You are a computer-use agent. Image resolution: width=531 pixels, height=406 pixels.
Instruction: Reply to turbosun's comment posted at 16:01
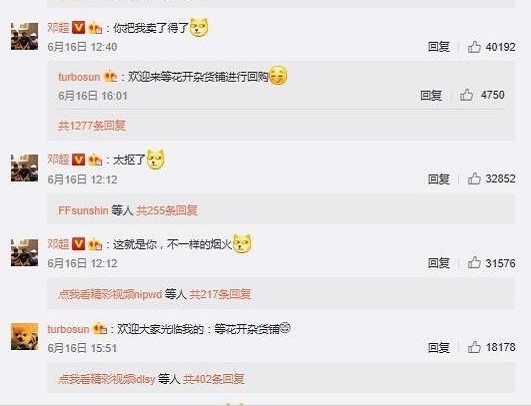pos(431,95)
